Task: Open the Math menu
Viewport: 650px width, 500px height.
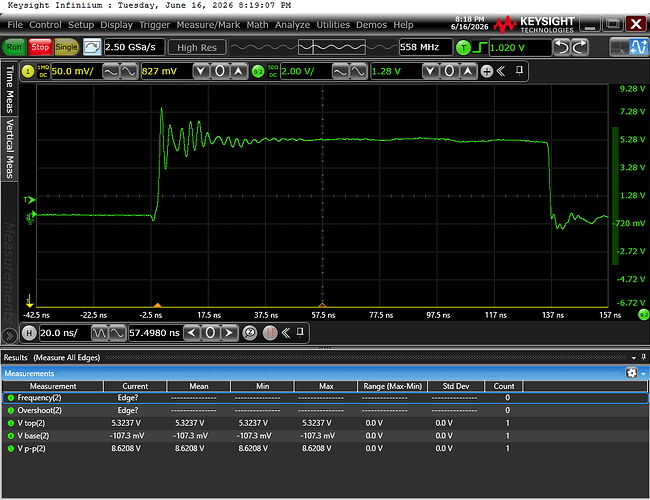Action: [x=257, y=25]
